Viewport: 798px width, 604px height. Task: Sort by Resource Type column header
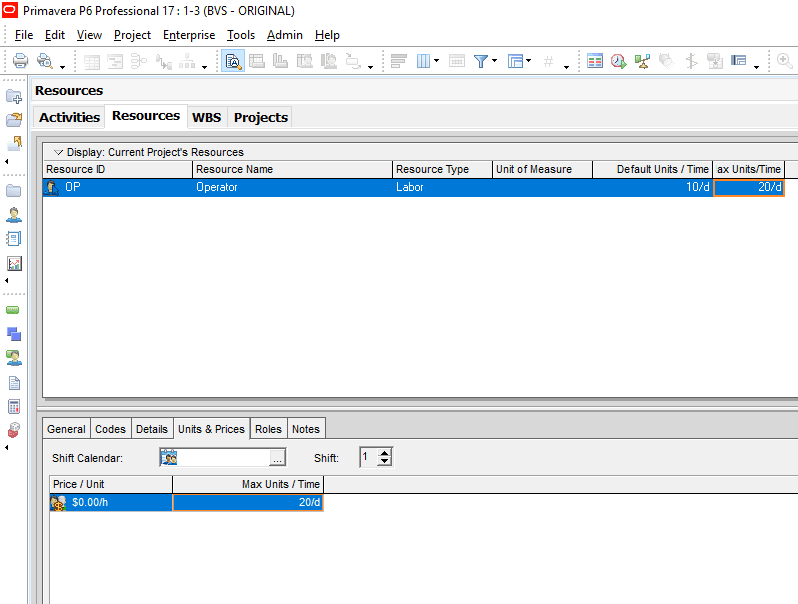442,169
